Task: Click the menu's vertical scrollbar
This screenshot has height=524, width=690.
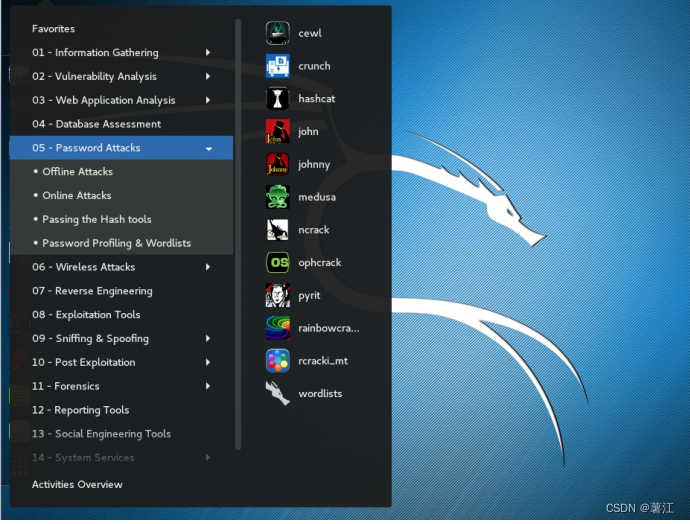Action: coord(238,234)
